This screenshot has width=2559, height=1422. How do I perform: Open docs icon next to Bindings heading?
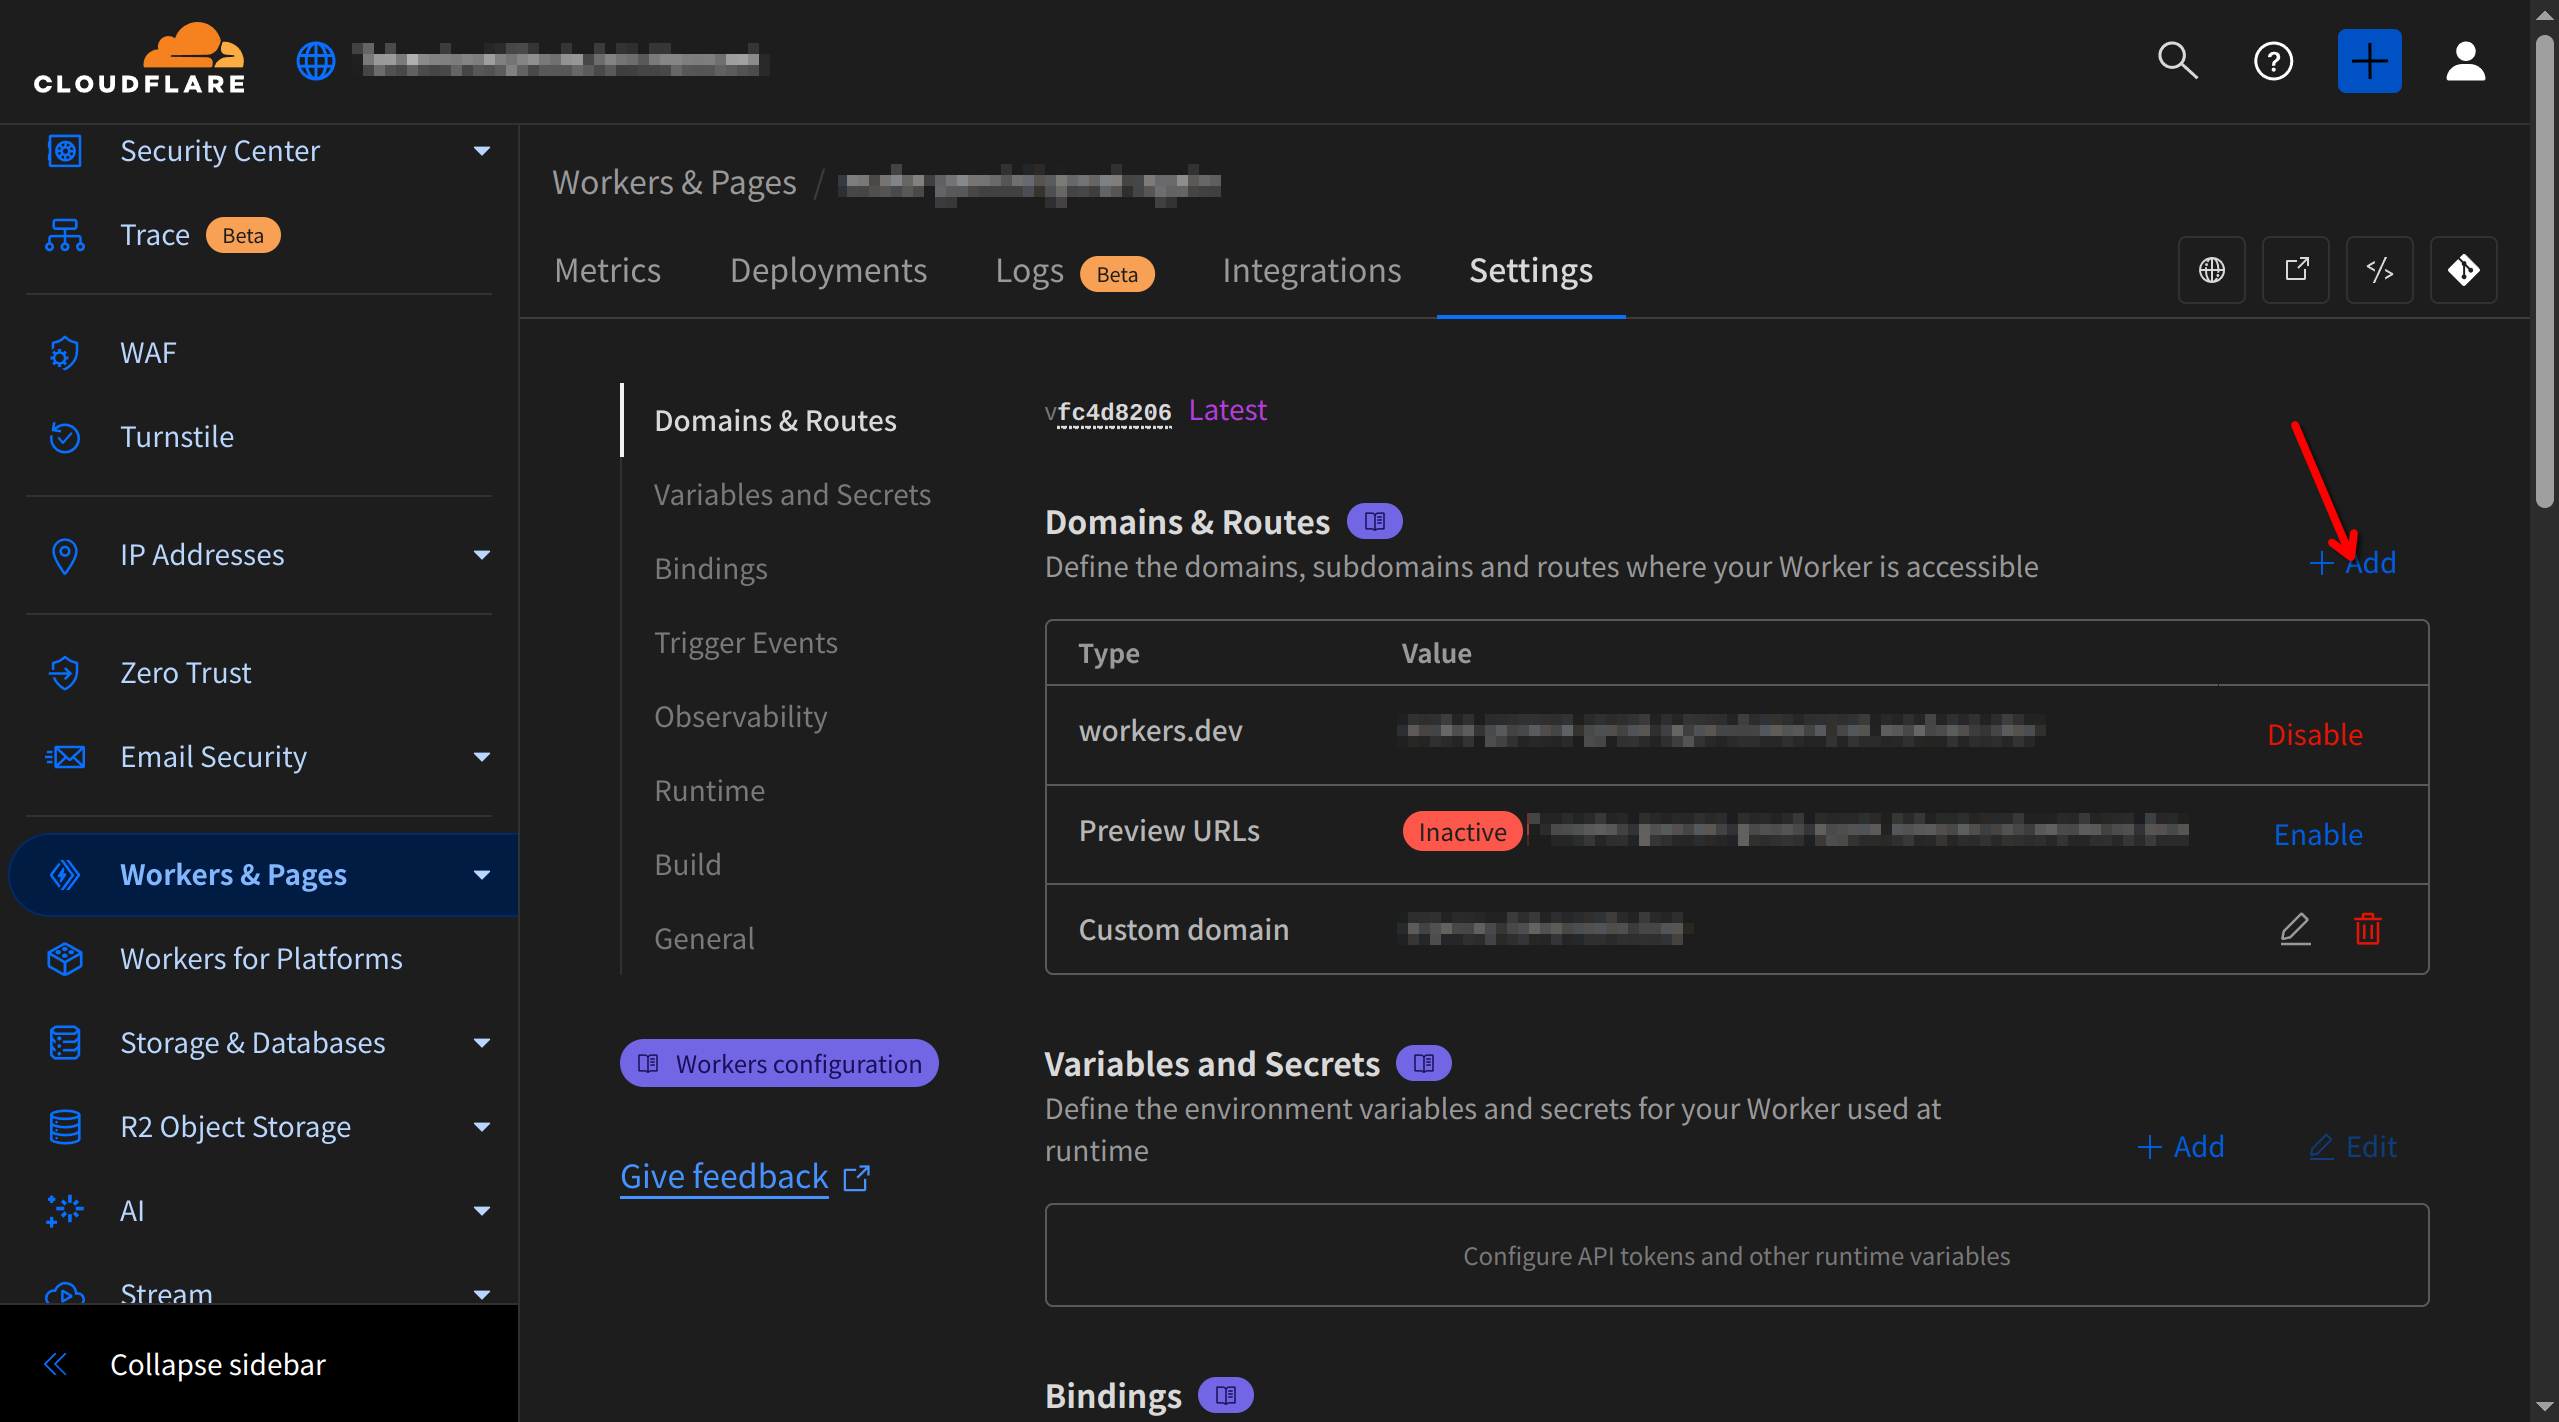click(1226, 1395)
